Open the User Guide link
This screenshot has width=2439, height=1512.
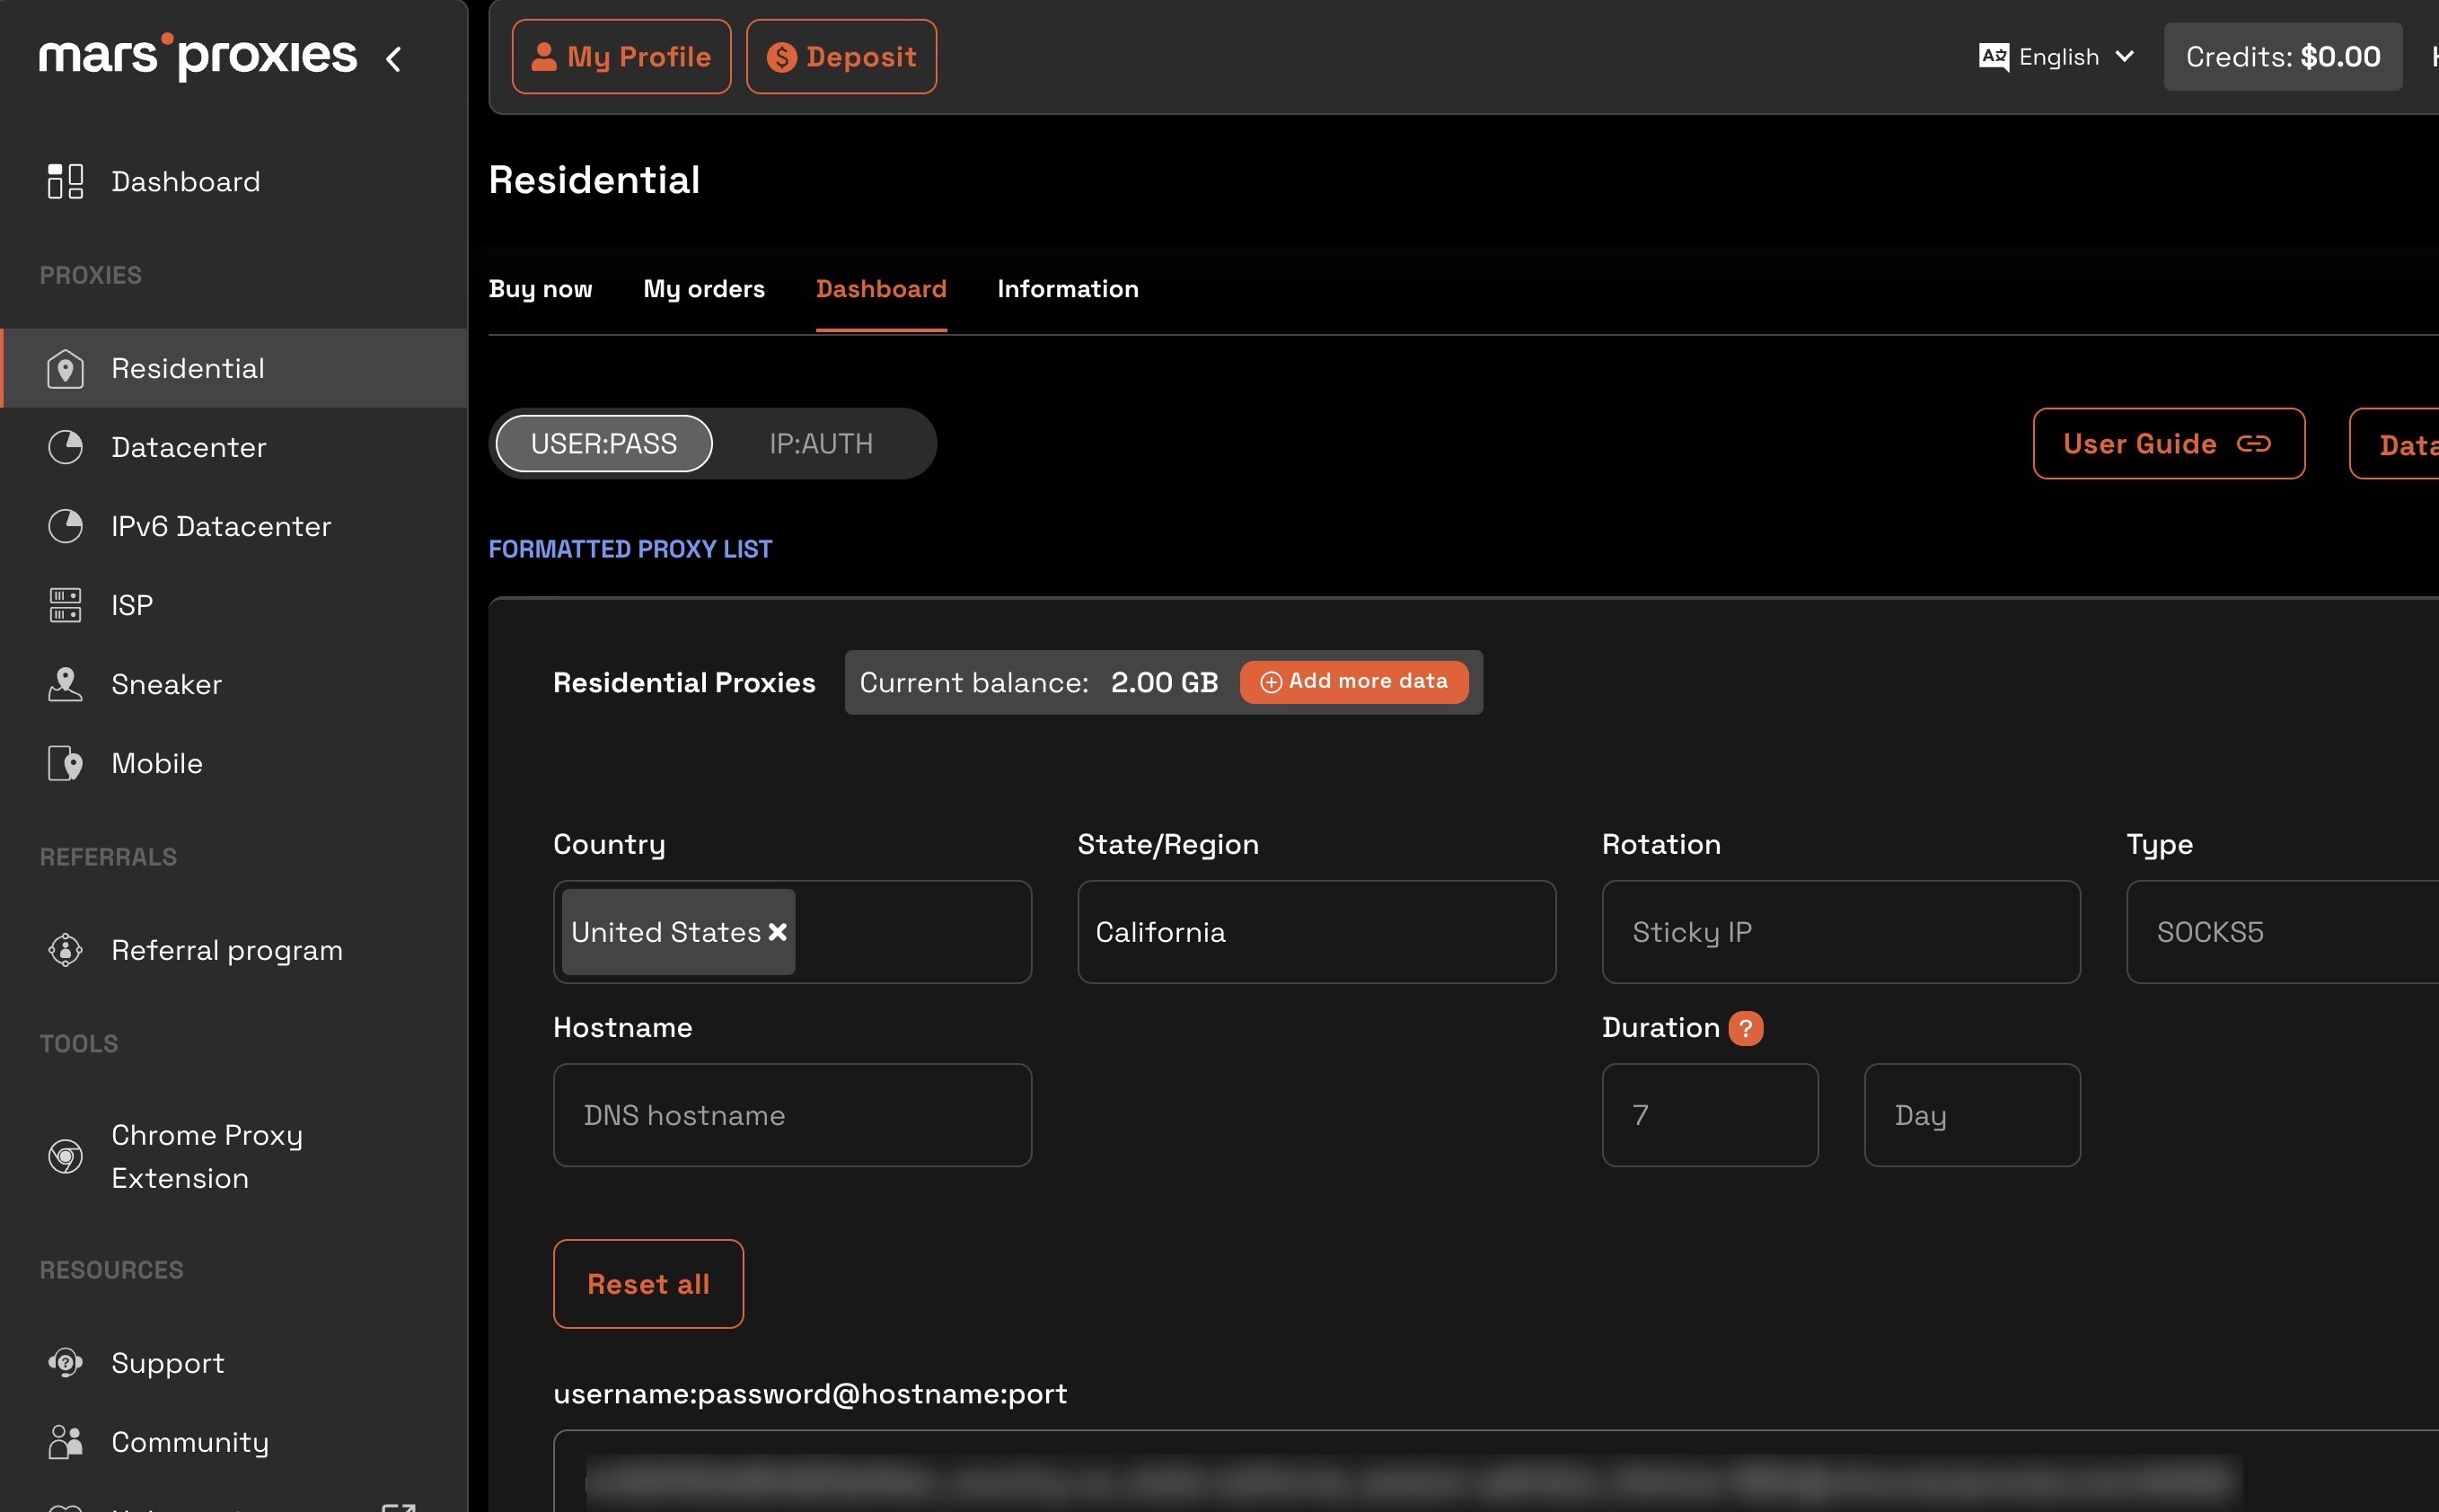click(2168, 443)
